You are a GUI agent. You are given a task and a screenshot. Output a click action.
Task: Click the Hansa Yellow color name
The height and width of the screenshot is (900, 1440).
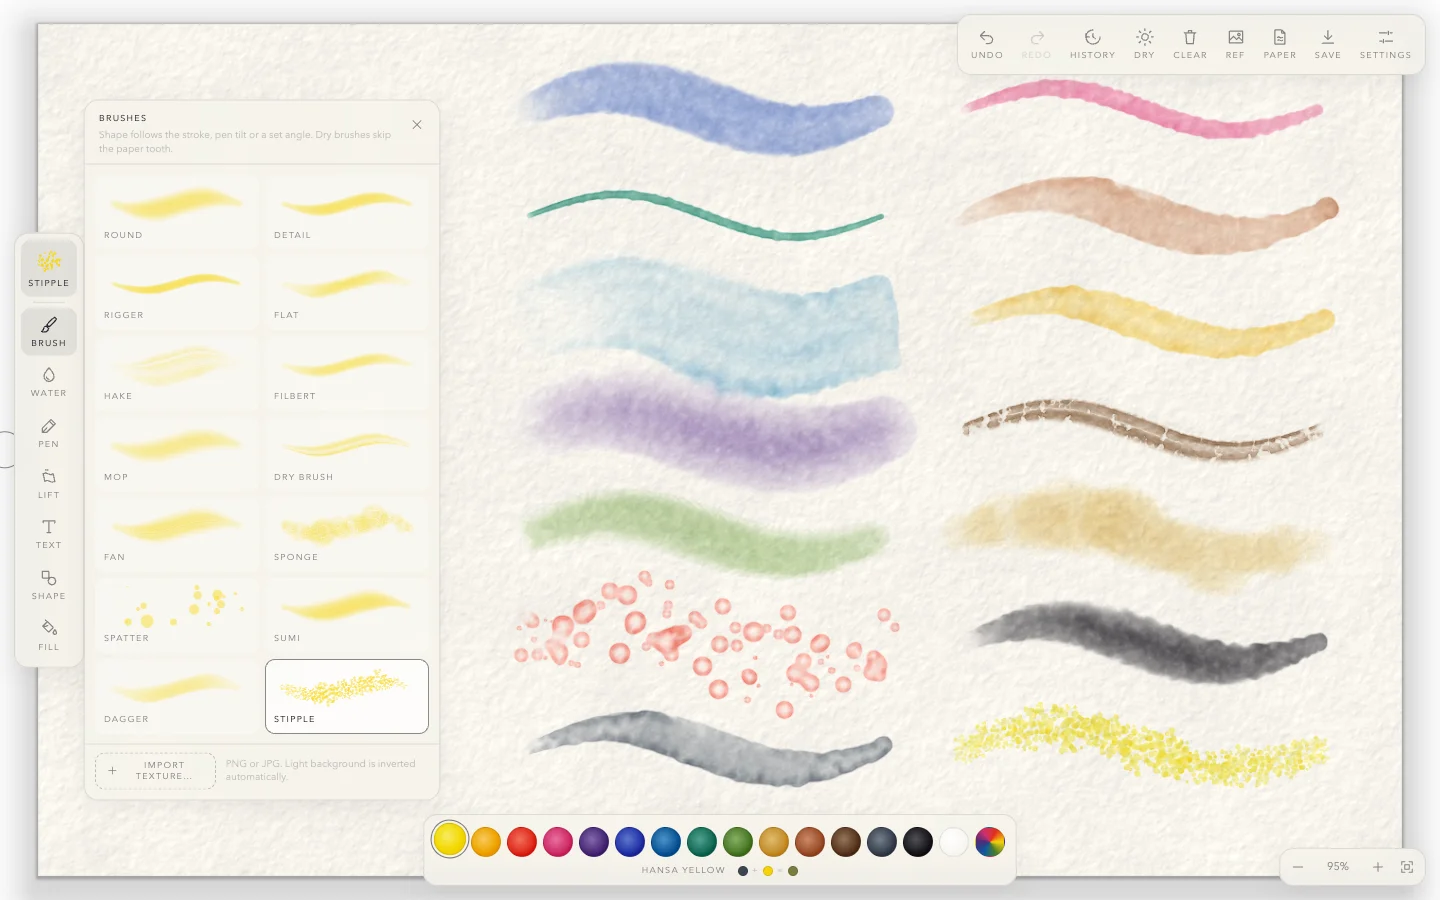click(683, 870)
